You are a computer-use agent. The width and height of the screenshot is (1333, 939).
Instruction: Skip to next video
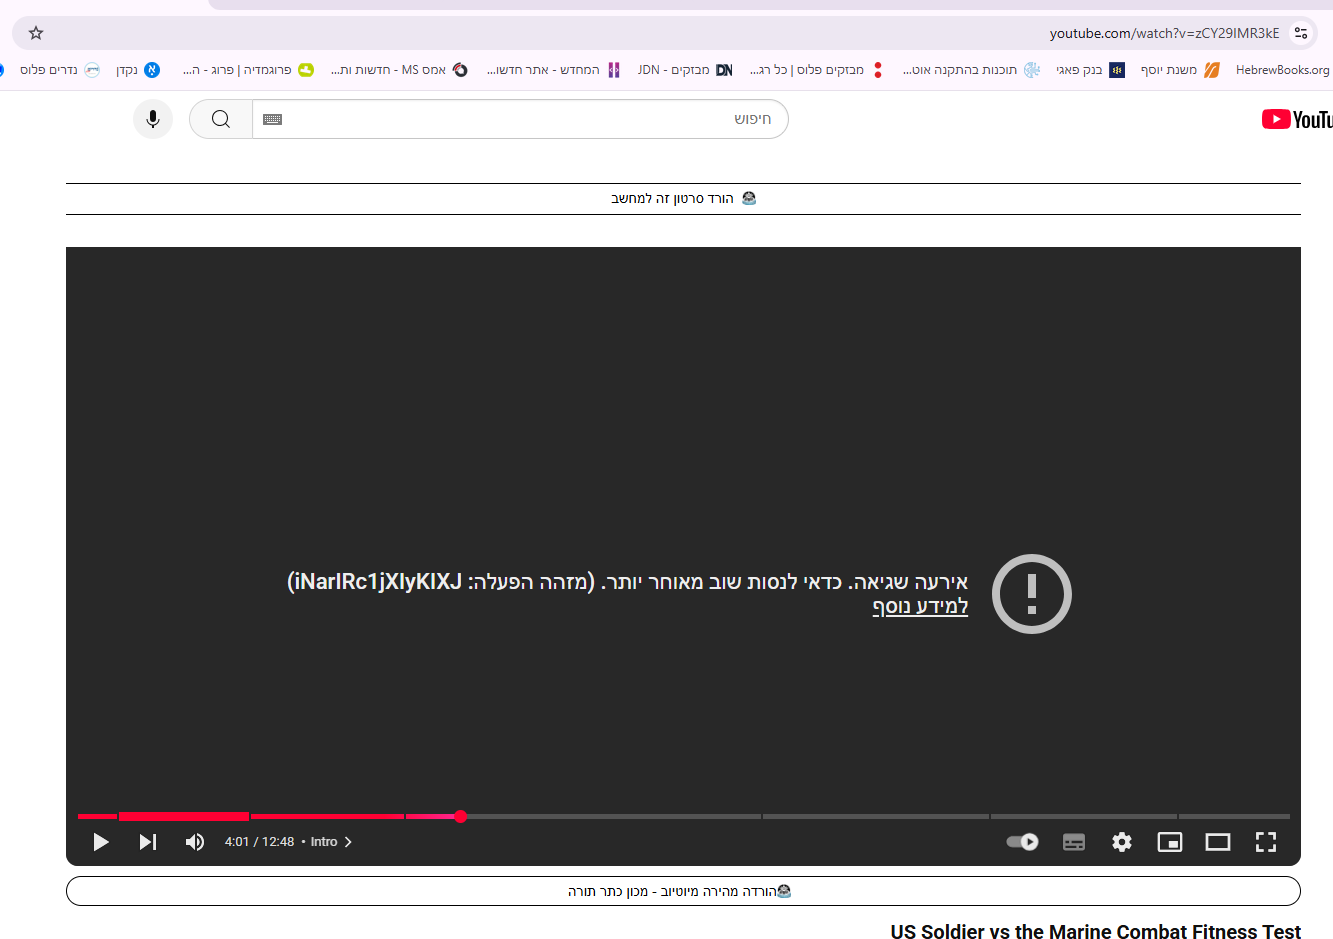[148, 842]
